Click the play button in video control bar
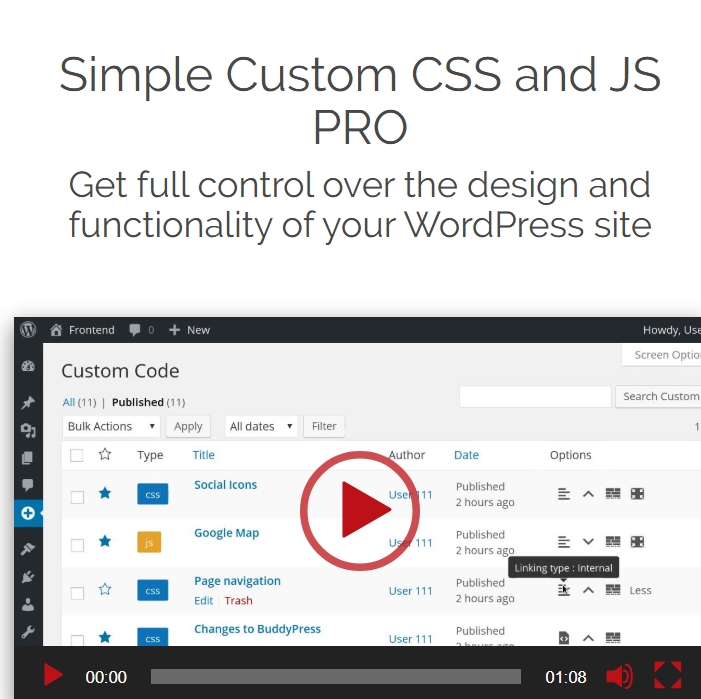This screenshot has height=699, width=701. coord(53,675)
